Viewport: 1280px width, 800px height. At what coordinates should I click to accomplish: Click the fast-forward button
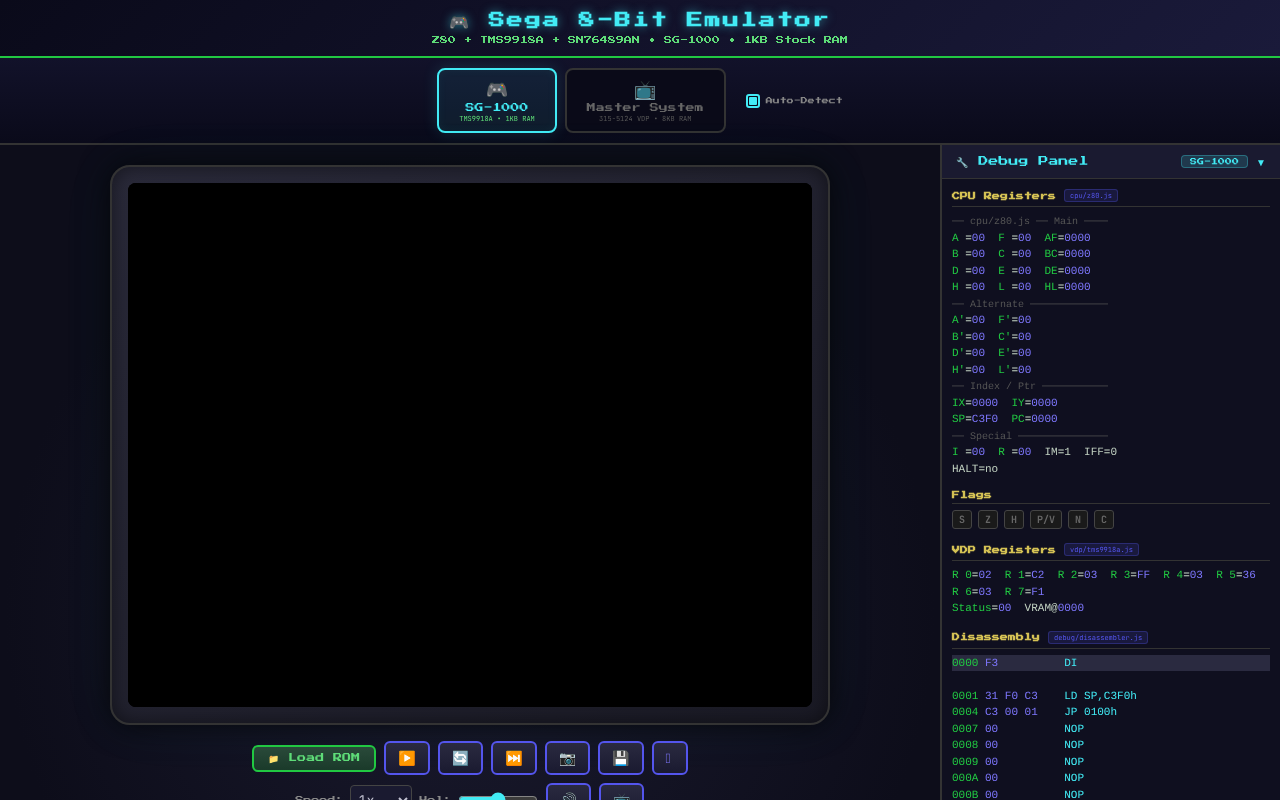pos(514,758)
